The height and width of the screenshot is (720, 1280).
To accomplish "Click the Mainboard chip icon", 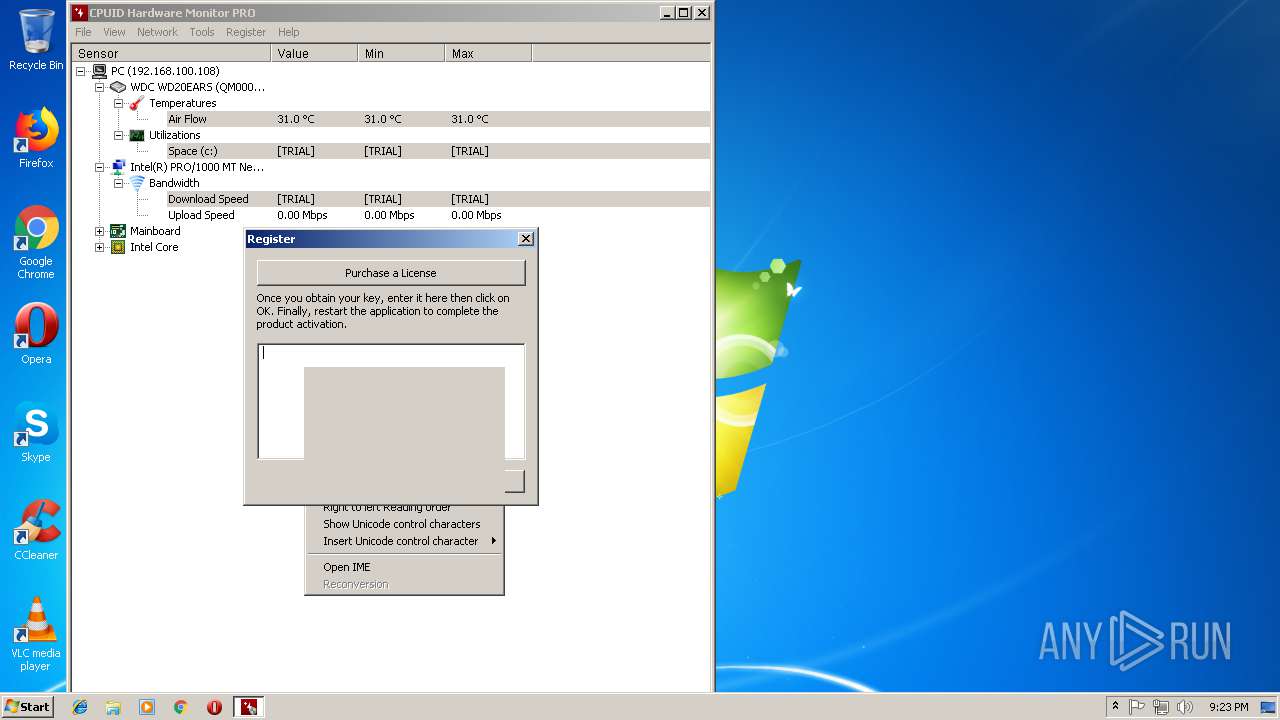I will point(118,231).
